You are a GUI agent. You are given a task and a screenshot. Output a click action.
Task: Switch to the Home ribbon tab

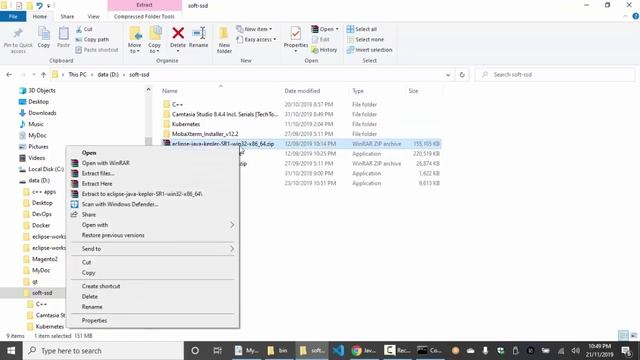[x=40, y=16]
